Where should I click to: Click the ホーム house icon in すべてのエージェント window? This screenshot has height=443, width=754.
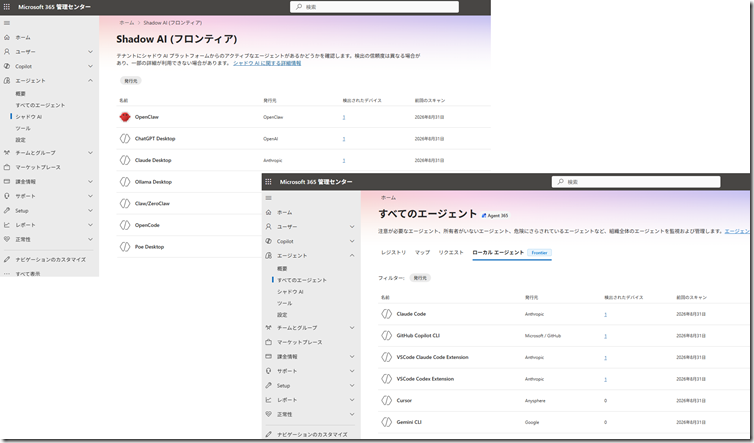click(x=268, y=212)
